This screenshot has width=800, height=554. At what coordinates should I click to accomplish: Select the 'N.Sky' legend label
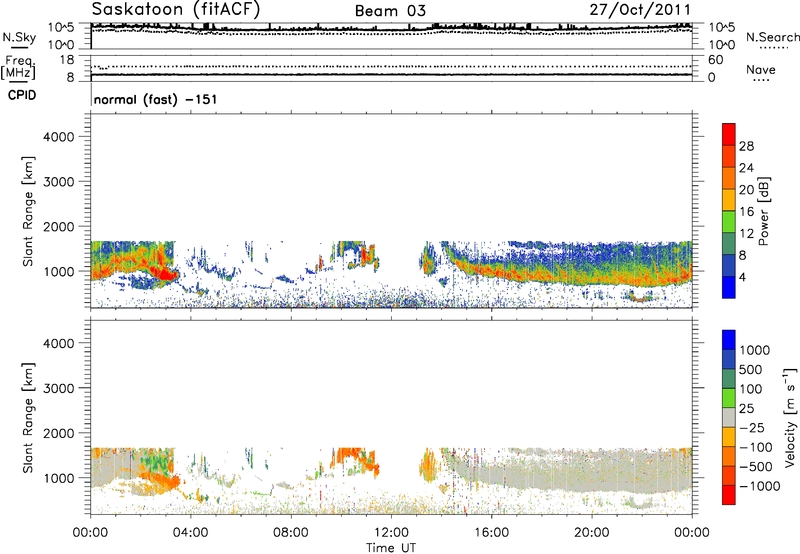[x=19, y=38]
